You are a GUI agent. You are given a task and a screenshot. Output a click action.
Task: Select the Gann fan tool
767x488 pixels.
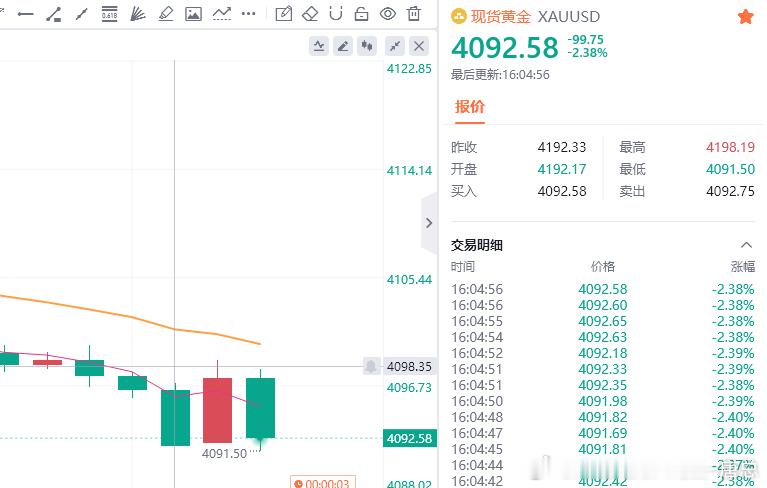(x=138, y=14)
